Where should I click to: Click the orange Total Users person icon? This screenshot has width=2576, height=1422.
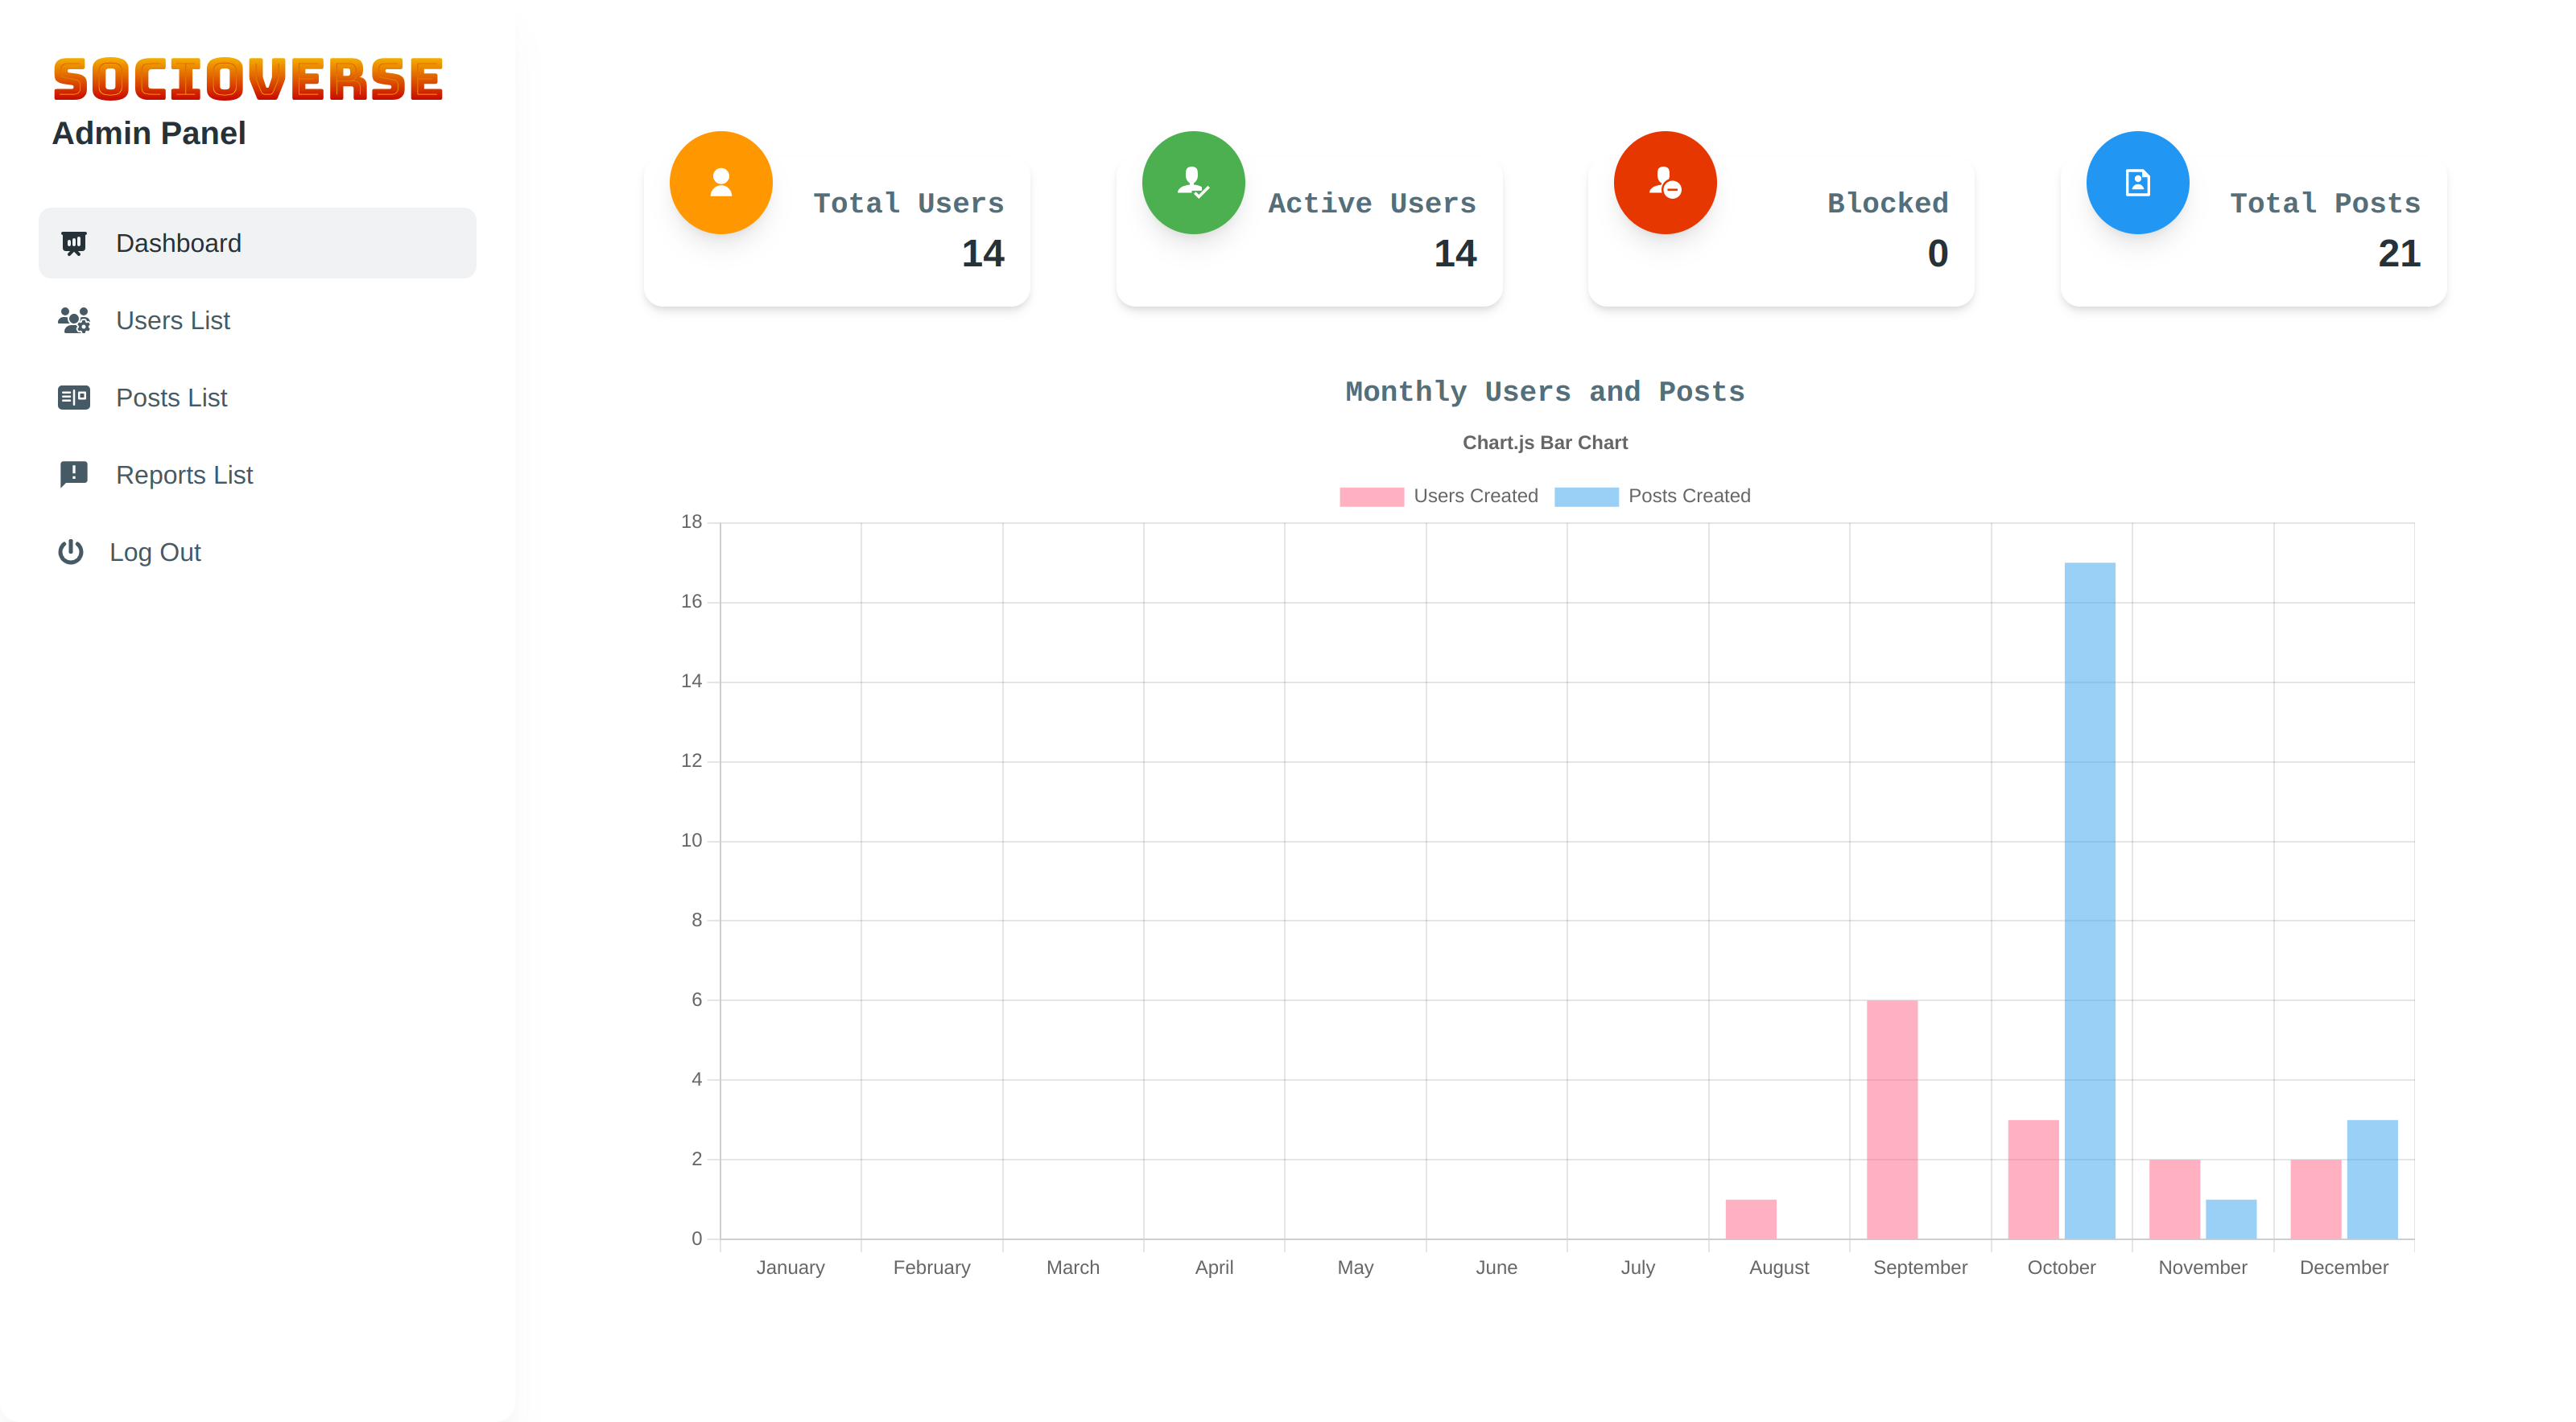point(721,183)
